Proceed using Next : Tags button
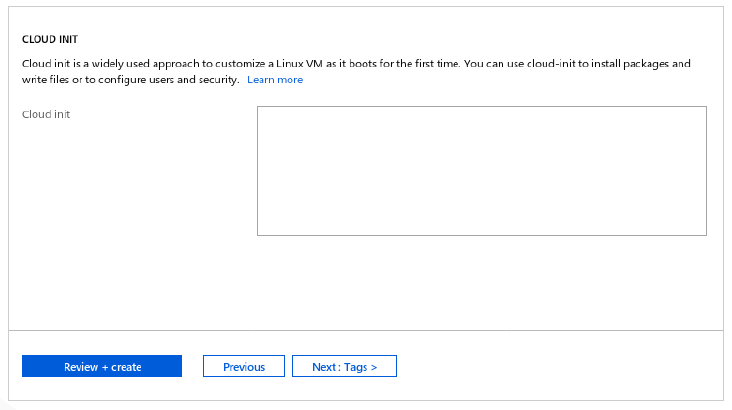Viewport: 732px width, 410px height. tap(345, 366)
